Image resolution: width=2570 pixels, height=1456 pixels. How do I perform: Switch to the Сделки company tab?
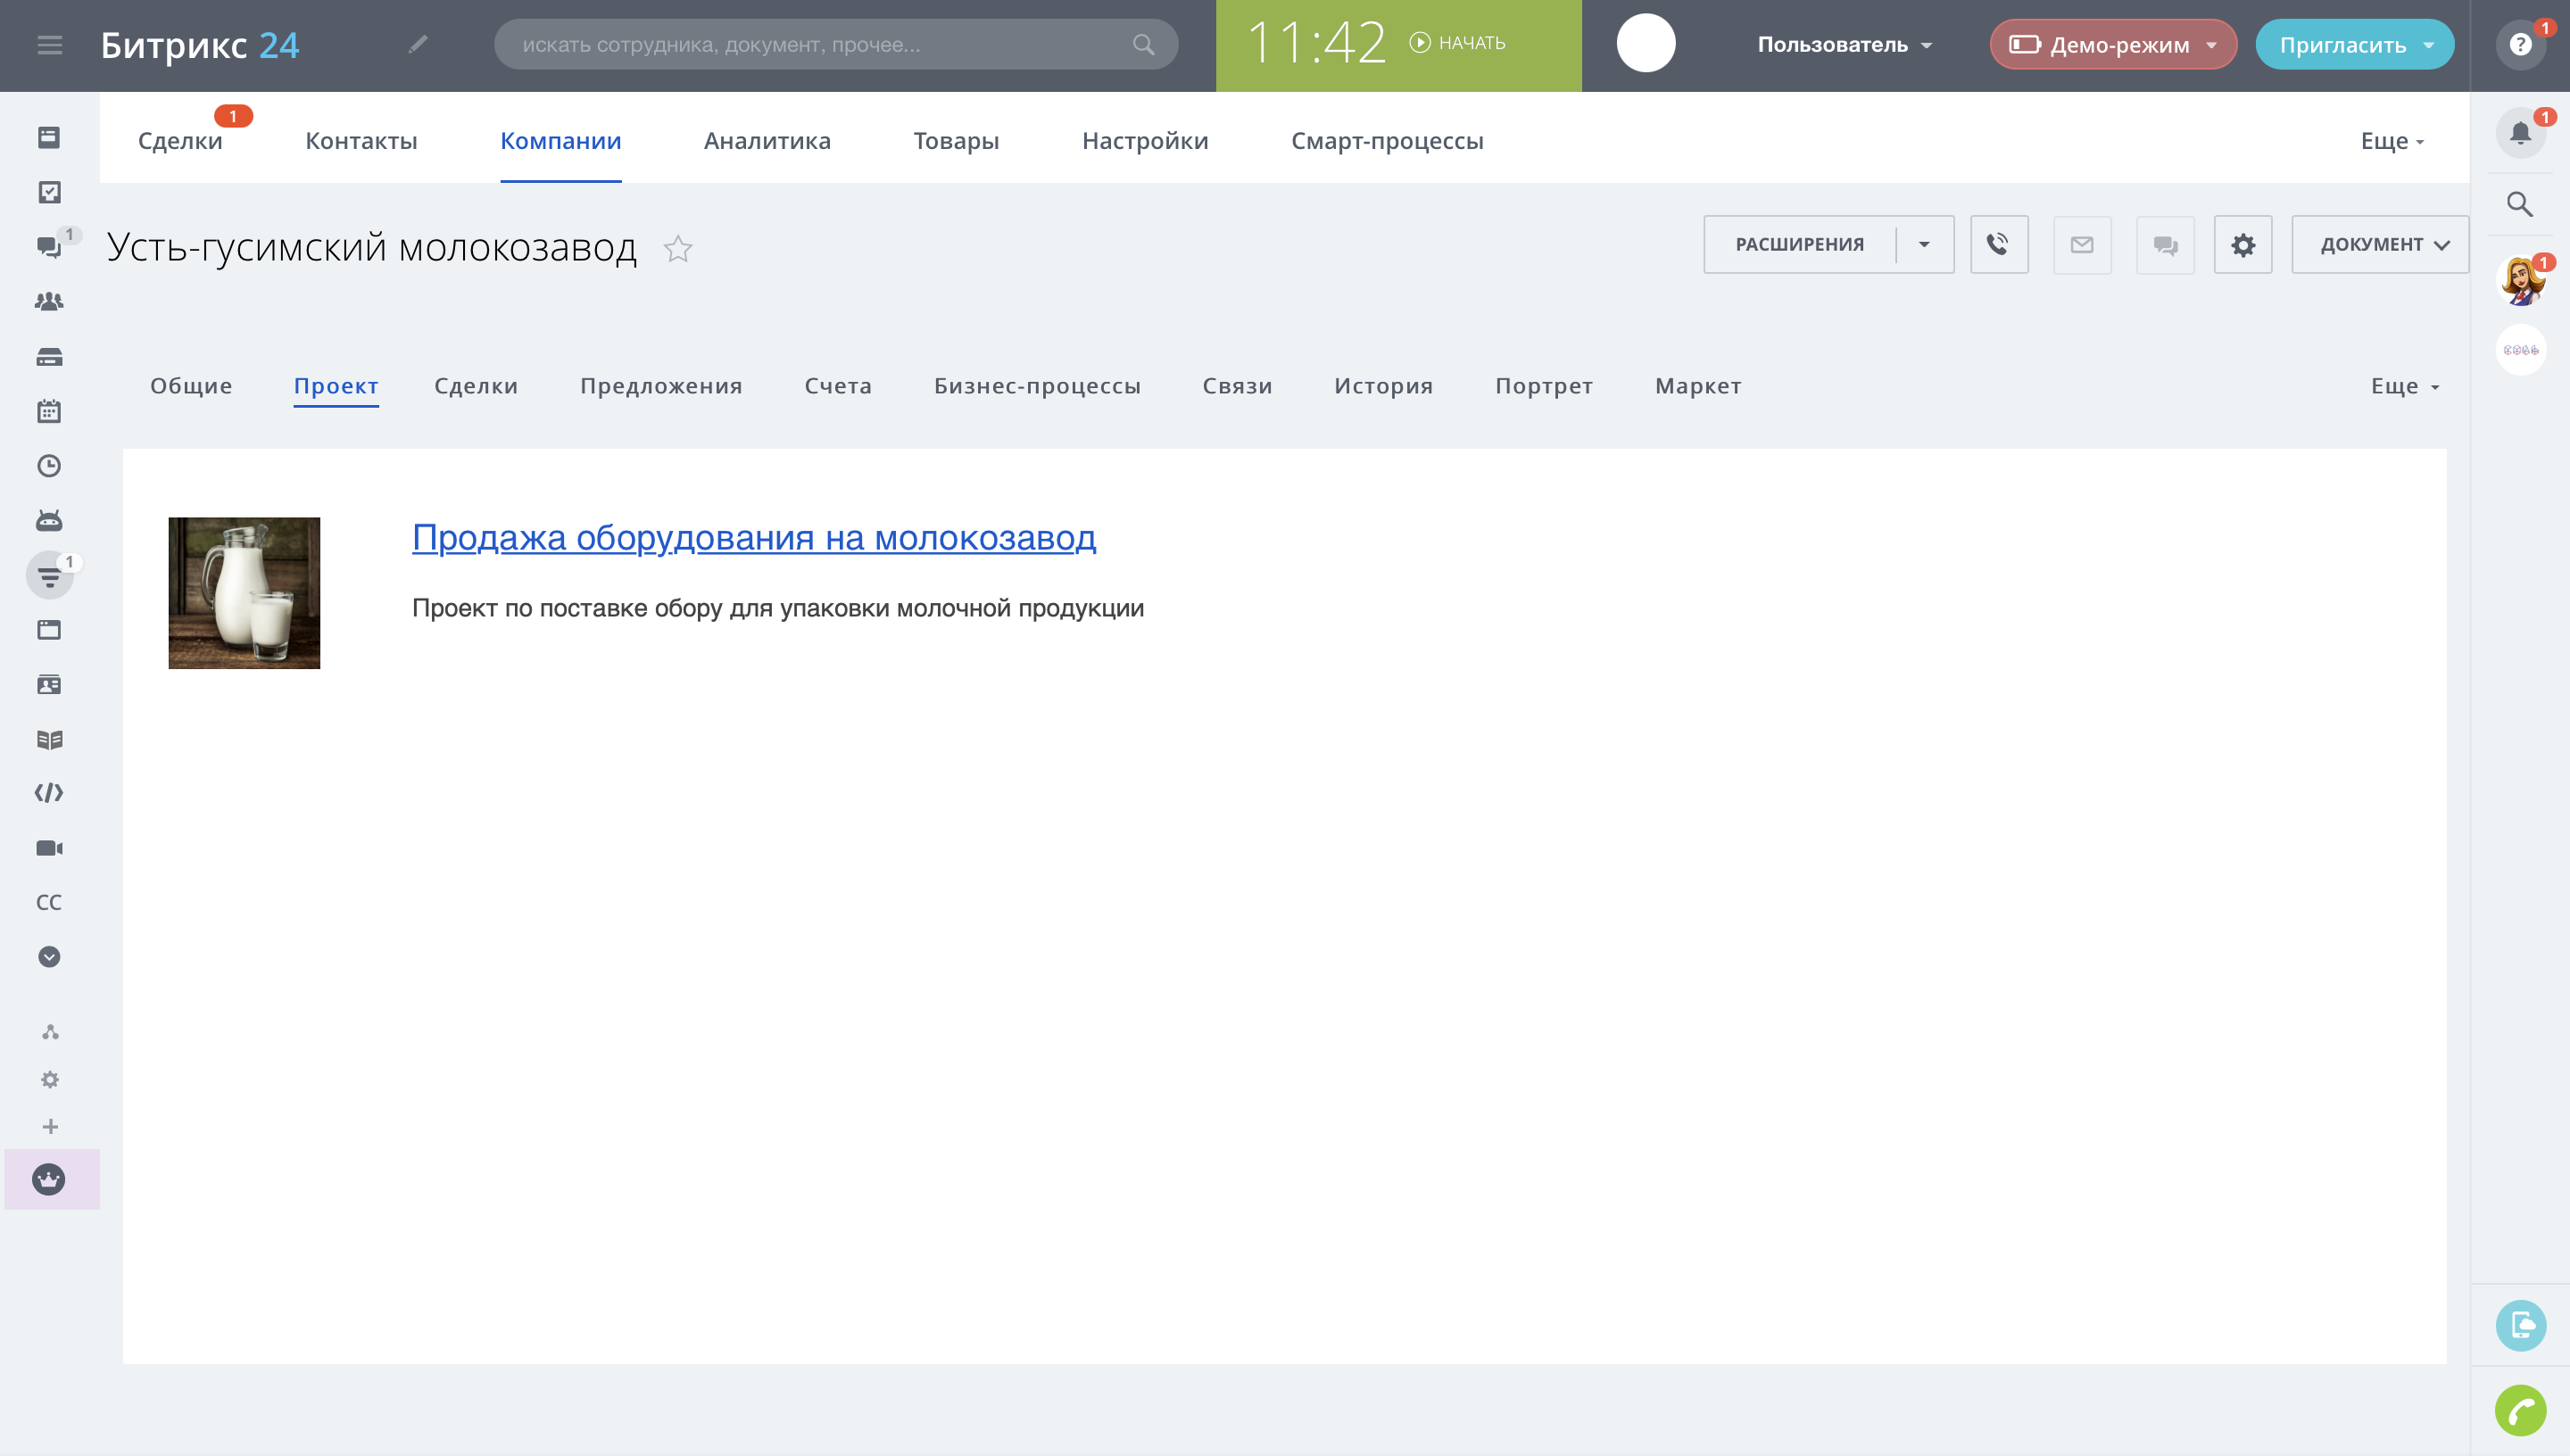tap(475, 386)
